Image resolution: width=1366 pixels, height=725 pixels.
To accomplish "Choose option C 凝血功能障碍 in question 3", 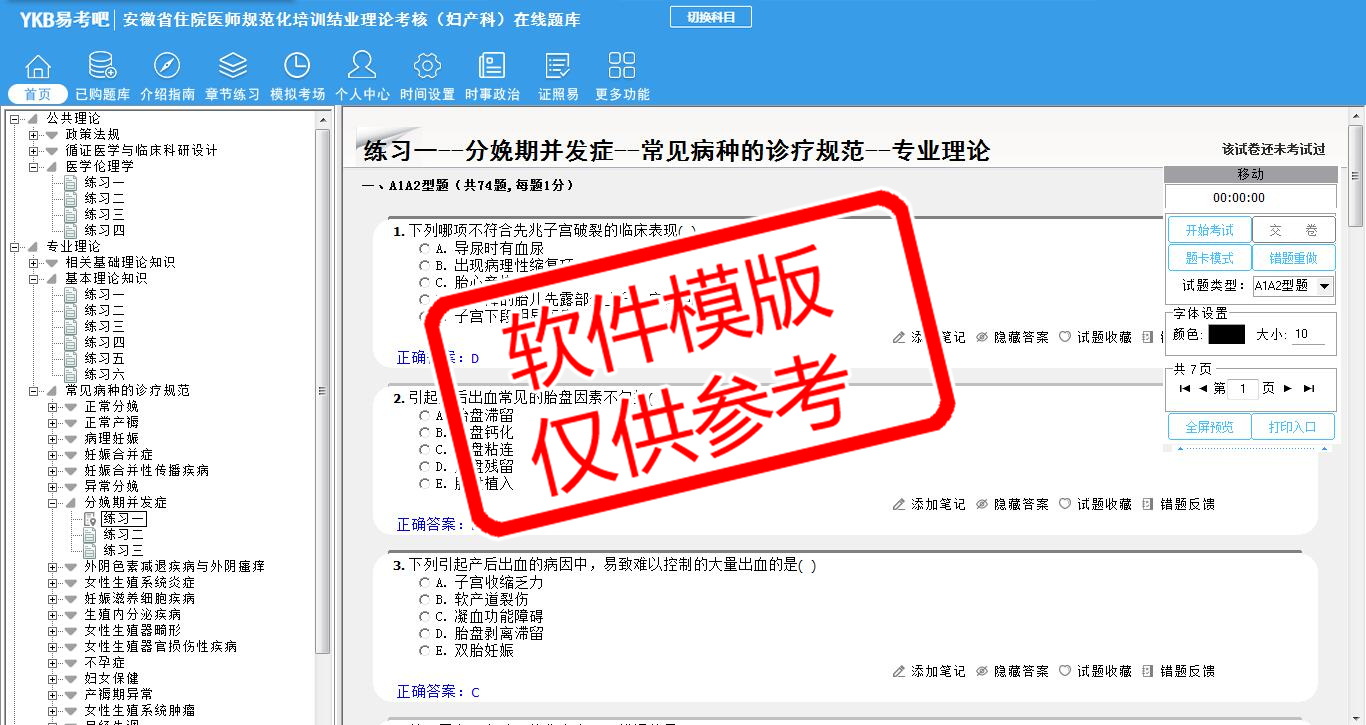I will tap(425, 617).
